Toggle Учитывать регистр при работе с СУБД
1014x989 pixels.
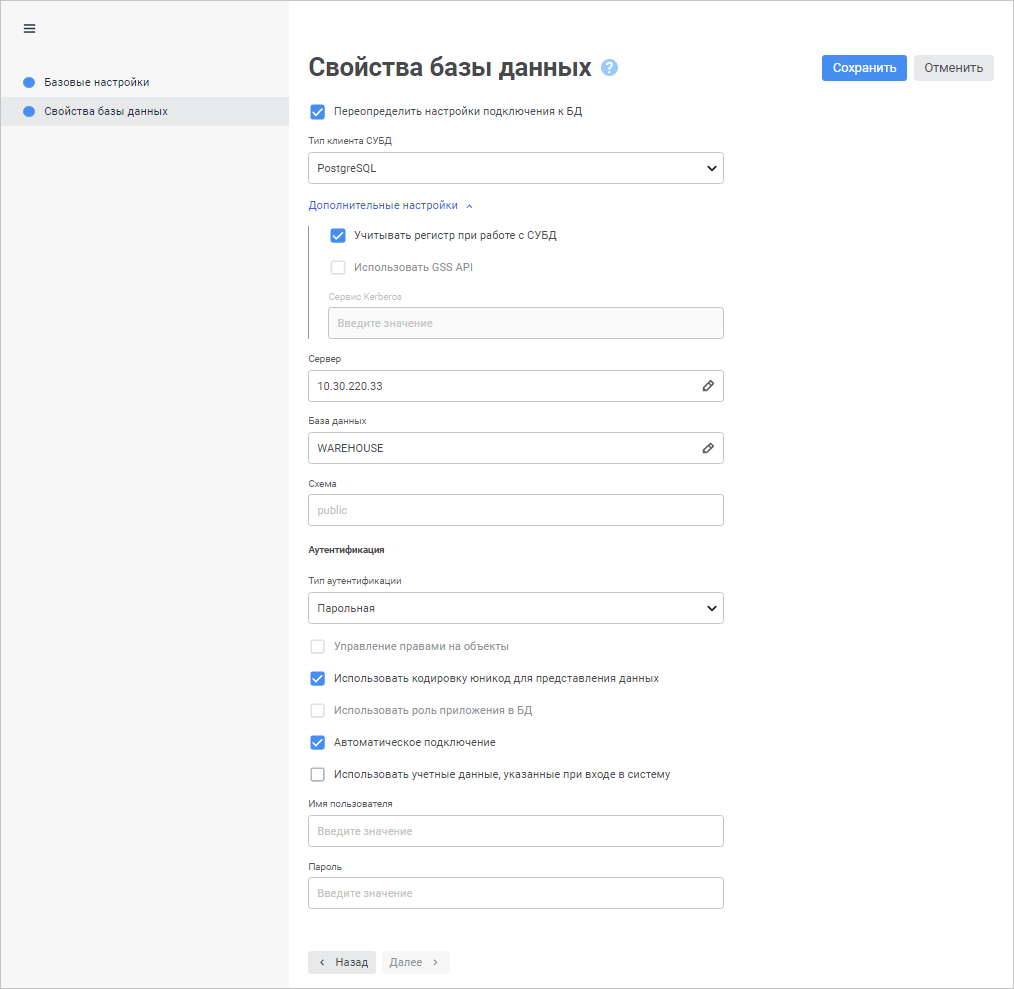(x=338, y=236)
